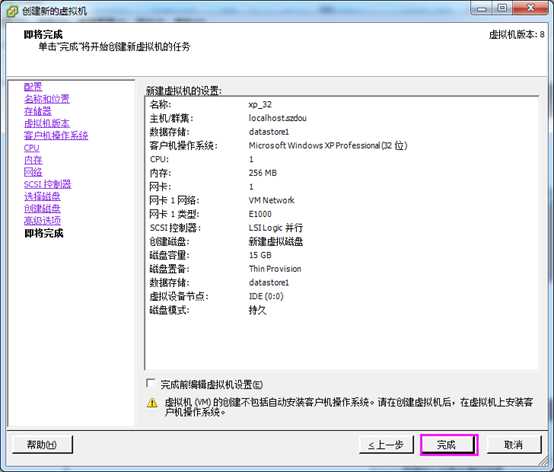The height and width of the screenshot is (472, 554).
Task: Open the CPU step link
Action: [x=31, y=148]
